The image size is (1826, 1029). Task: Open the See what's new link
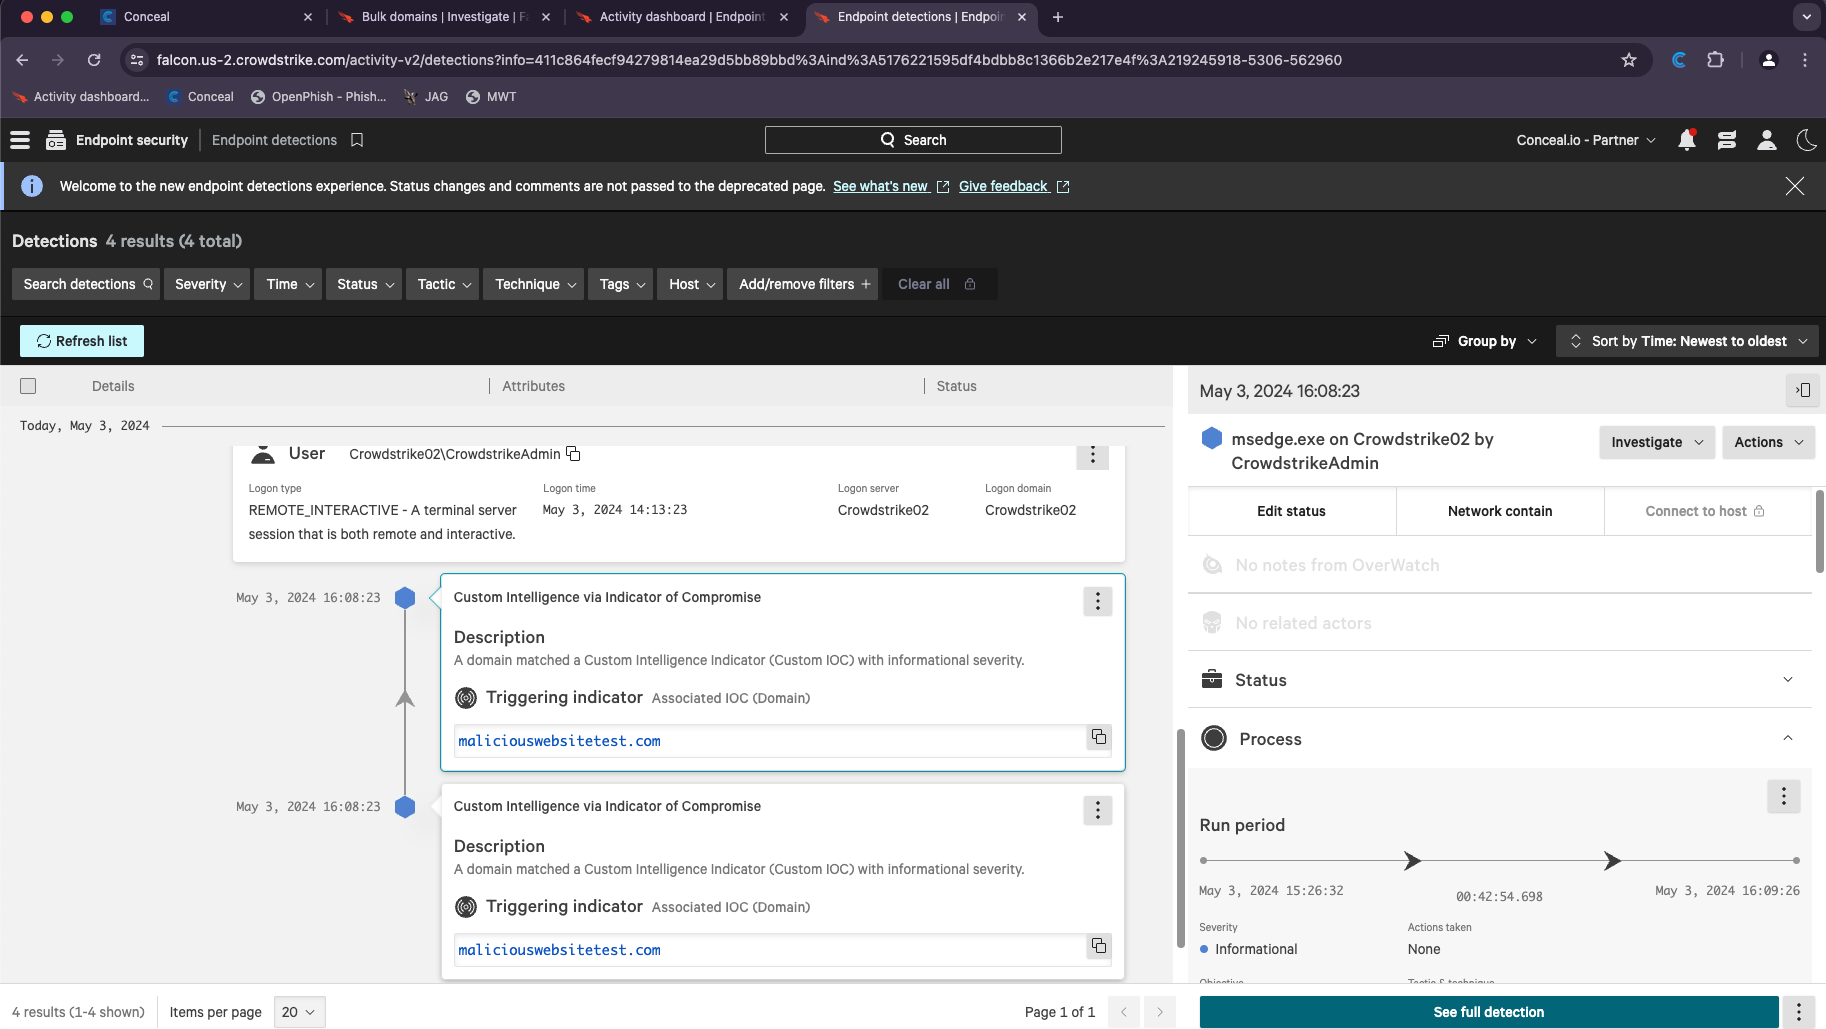(x=881, y=186)
